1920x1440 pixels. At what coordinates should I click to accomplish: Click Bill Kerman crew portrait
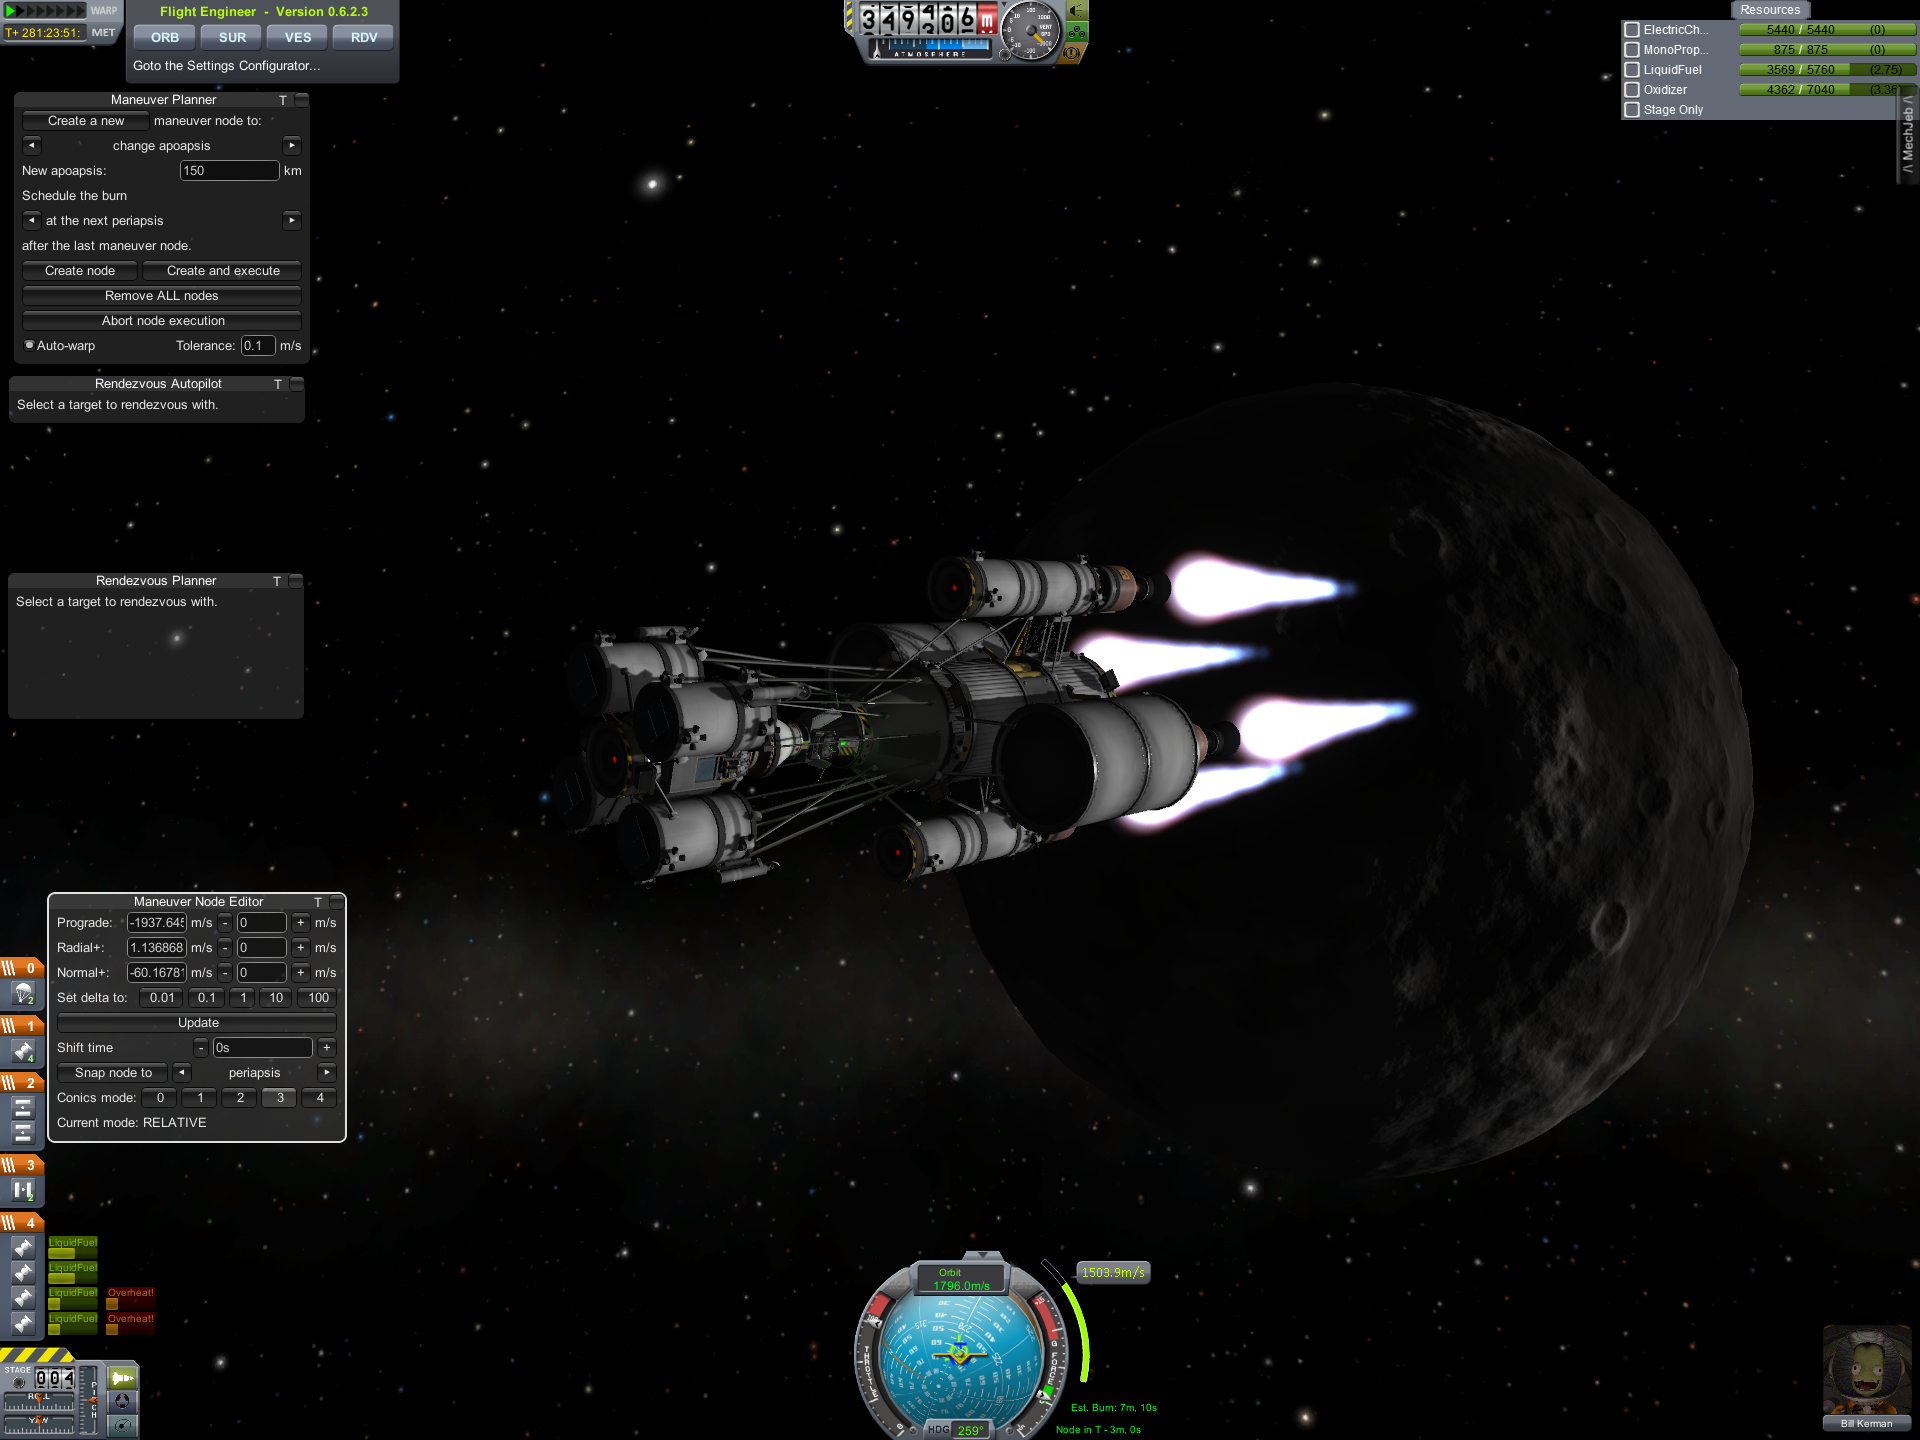(1866, 1372)
